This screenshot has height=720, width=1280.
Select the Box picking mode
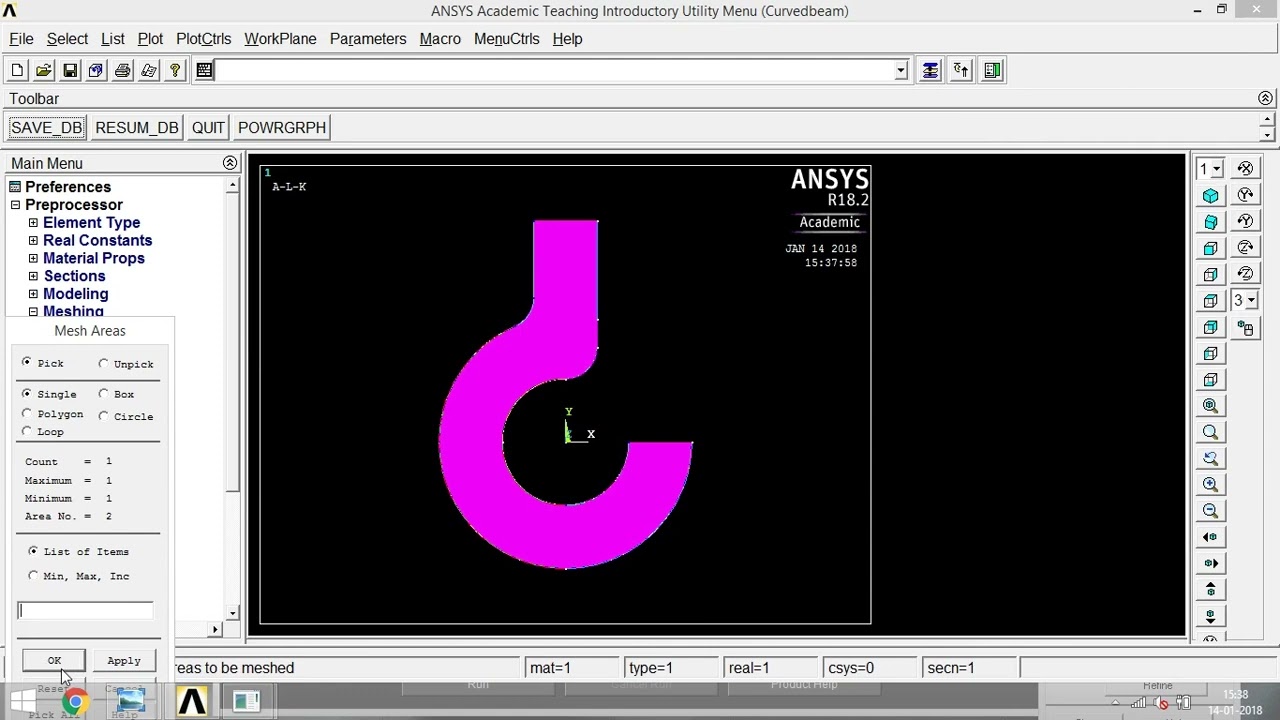tap(103, 393)
